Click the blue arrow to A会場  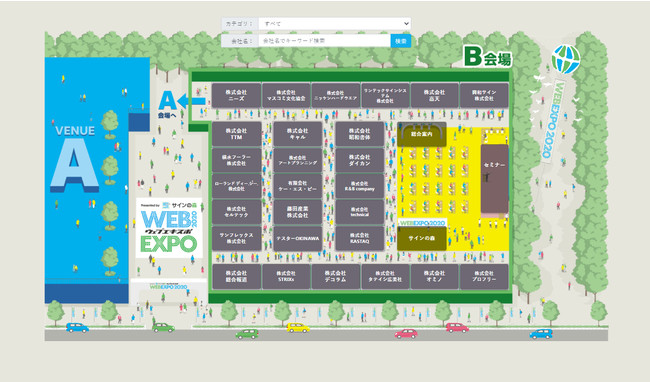[192, 101]
